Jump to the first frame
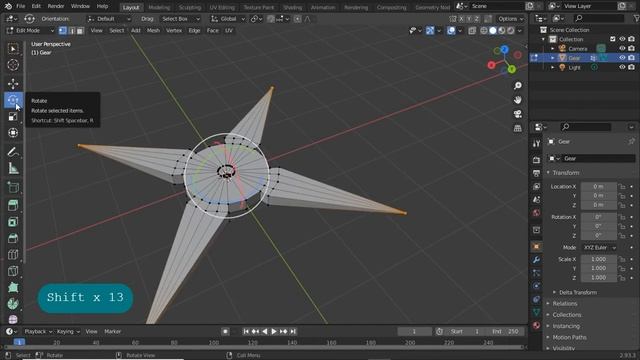 pyautogui.click(x=246, y=331)
